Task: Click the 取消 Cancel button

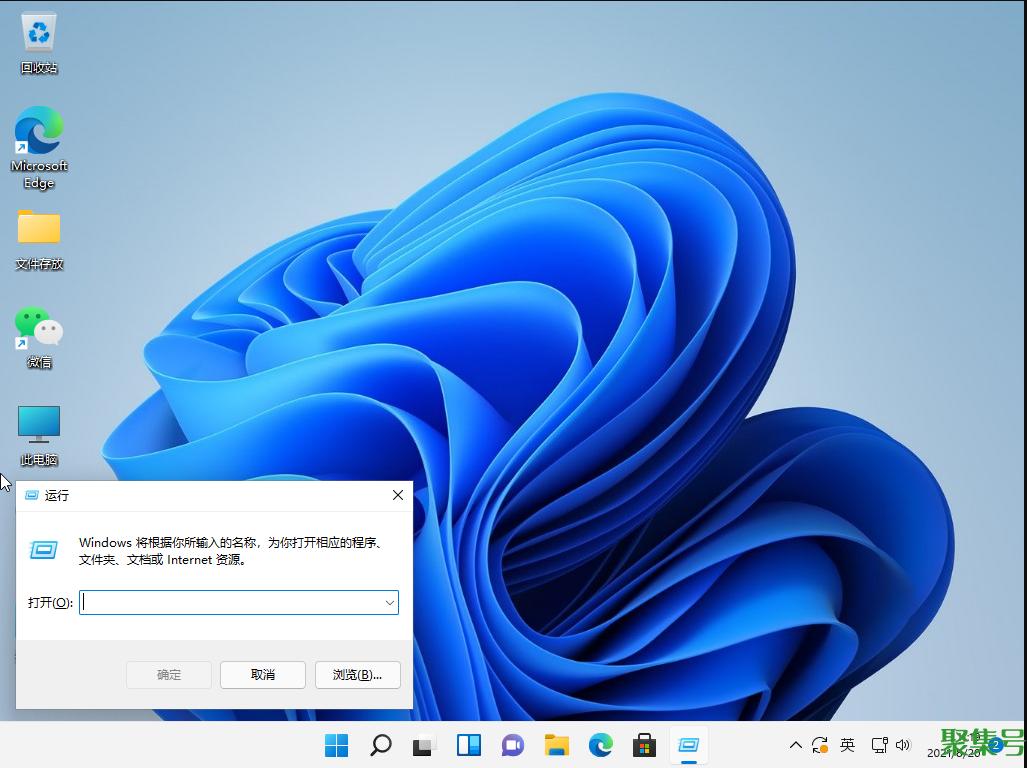Action: [x=262, y=675]
